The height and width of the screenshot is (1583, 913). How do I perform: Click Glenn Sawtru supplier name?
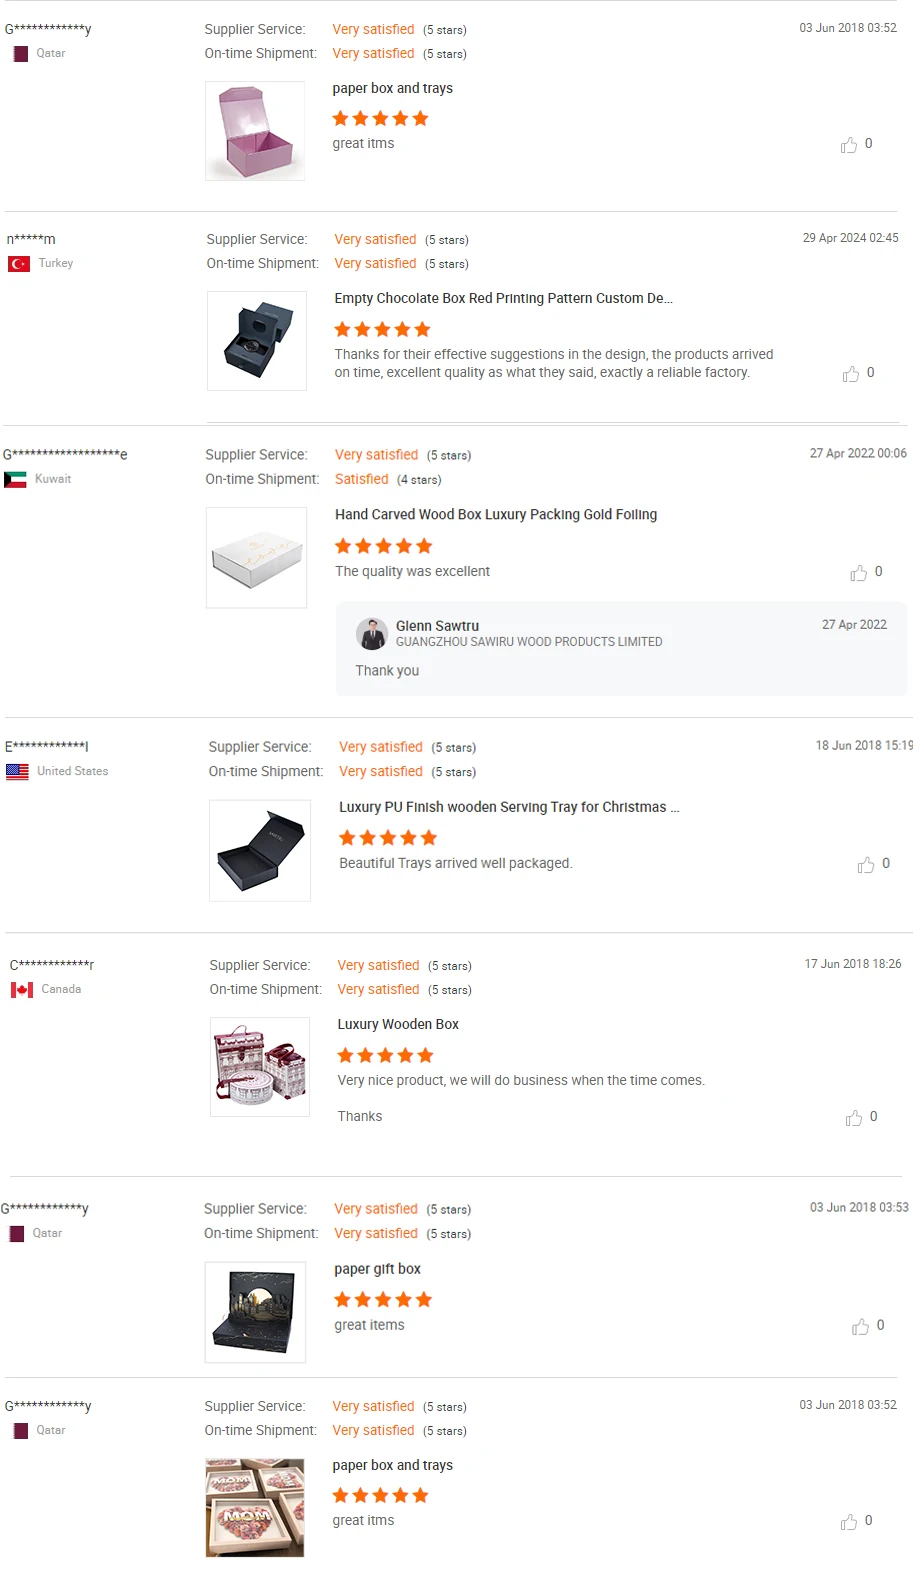(x=437, y=626)
